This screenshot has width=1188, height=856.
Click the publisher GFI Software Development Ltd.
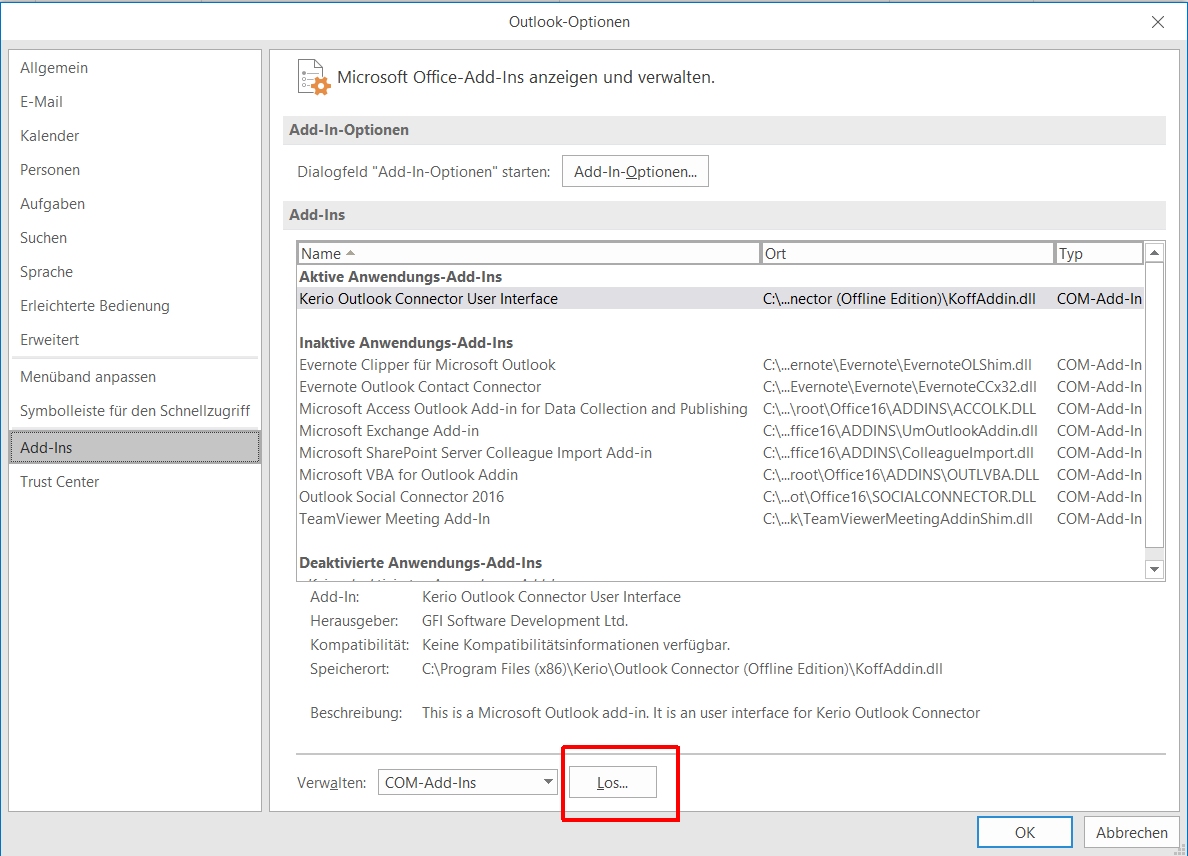pos(525,621)
